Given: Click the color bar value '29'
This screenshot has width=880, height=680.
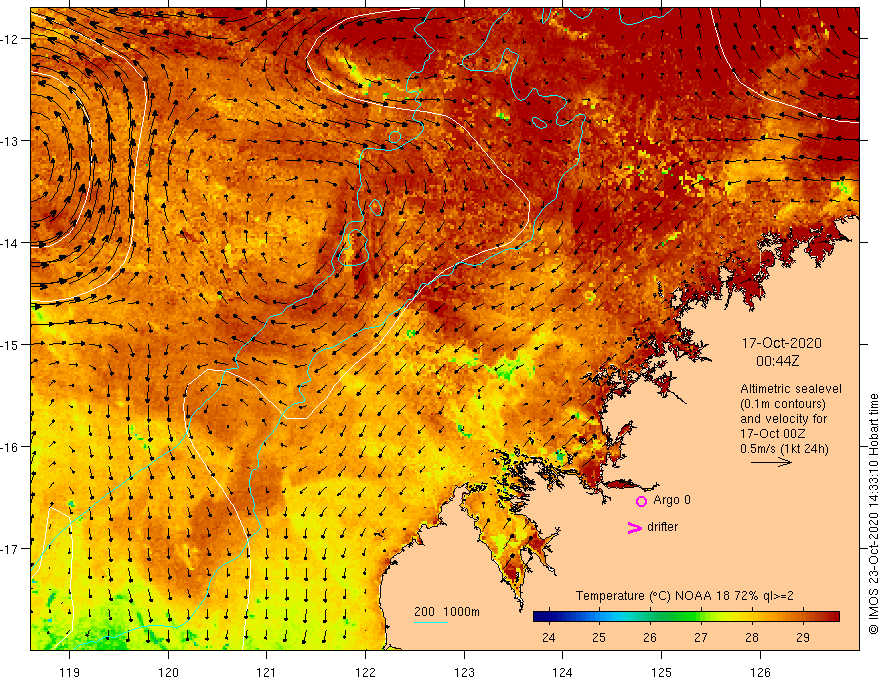Looking at the screenshot, I should point(803,637).
